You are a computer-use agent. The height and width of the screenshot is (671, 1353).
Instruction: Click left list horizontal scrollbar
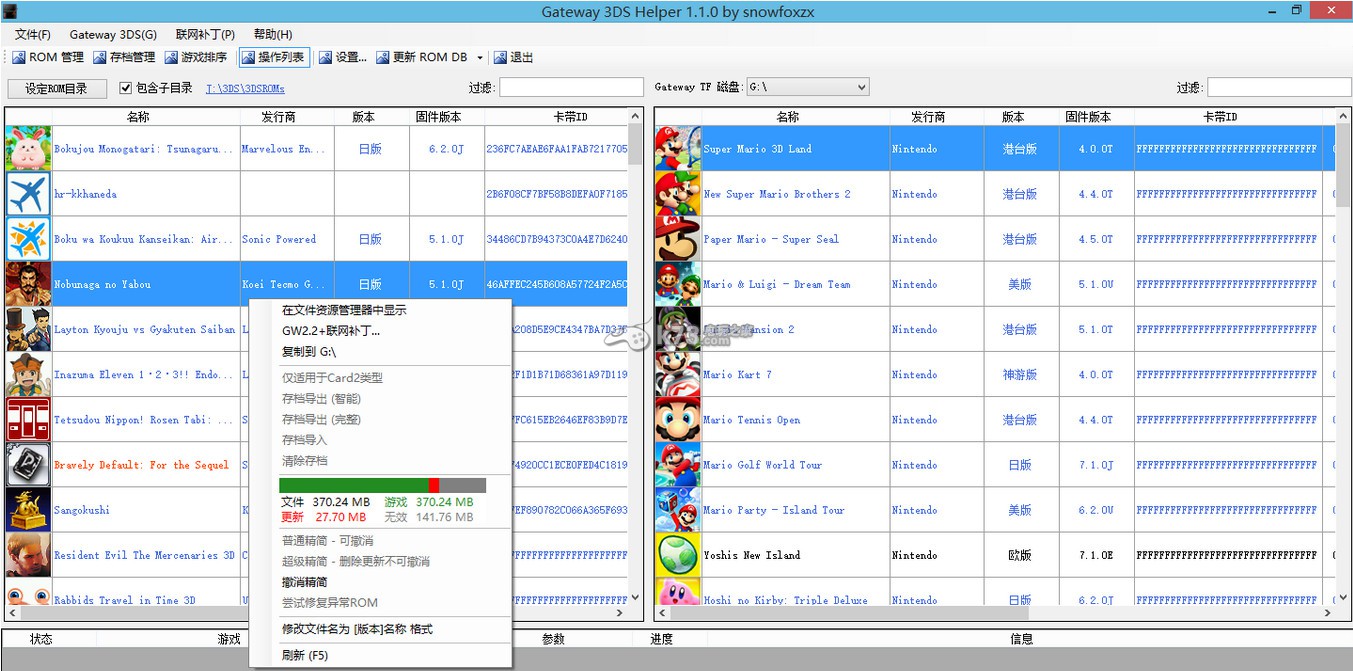point(317,613)
